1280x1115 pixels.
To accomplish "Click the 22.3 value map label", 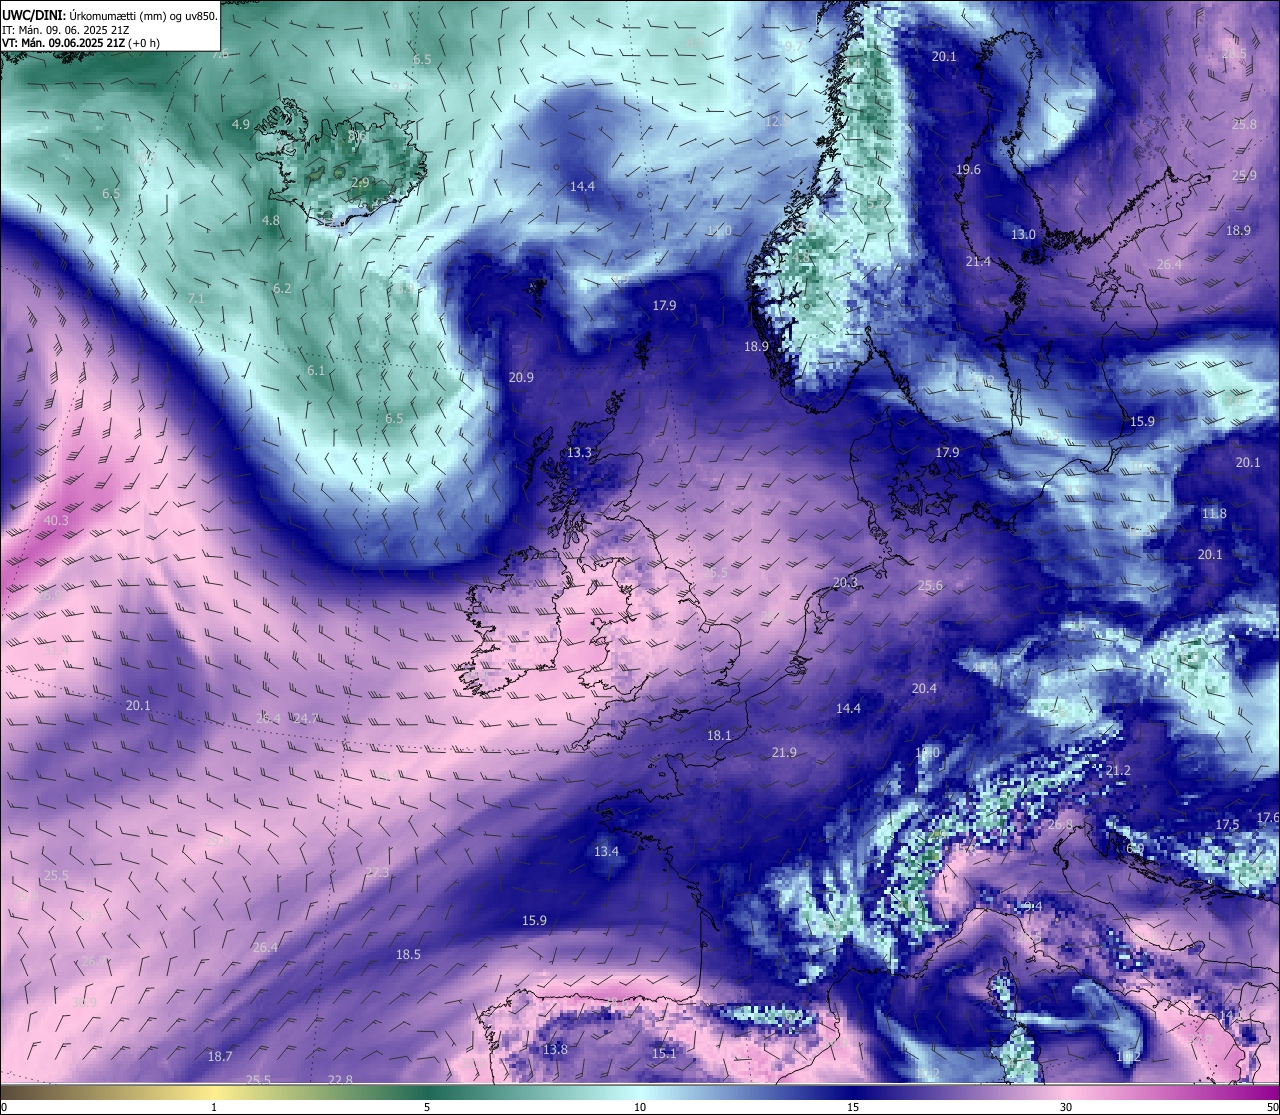I will 377,873.
